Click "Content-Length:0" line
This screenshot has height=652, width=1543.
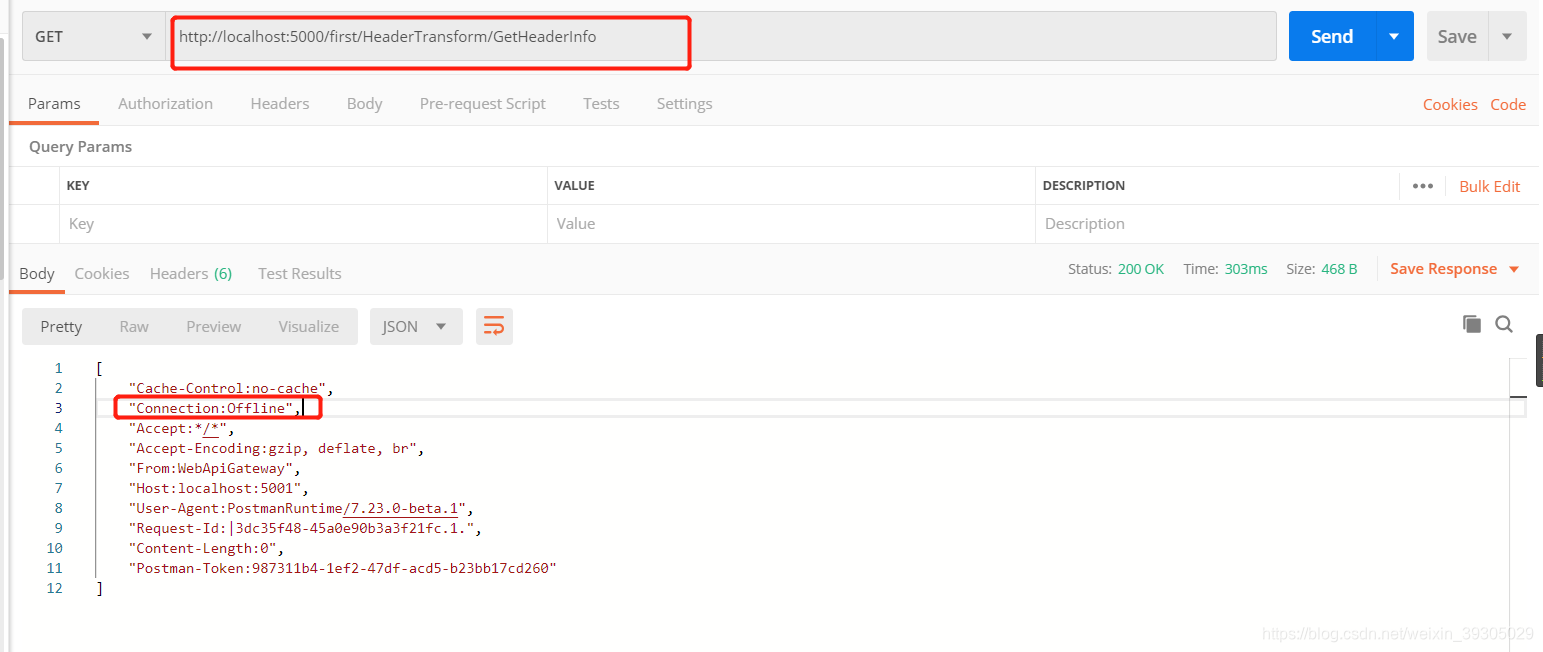click(206, 548)
